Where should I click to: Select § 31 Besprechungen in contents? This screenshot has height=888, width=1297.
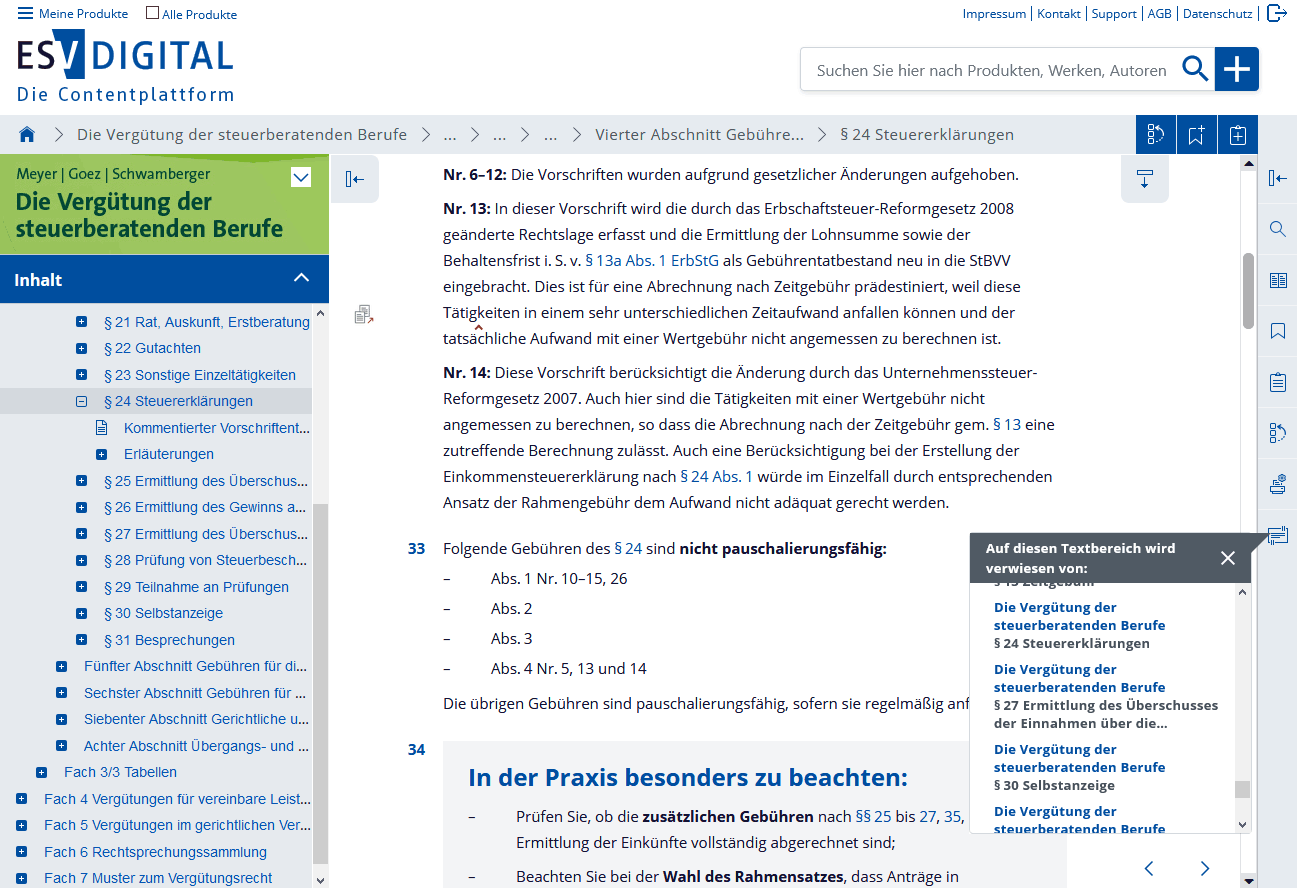coord(169,640)
